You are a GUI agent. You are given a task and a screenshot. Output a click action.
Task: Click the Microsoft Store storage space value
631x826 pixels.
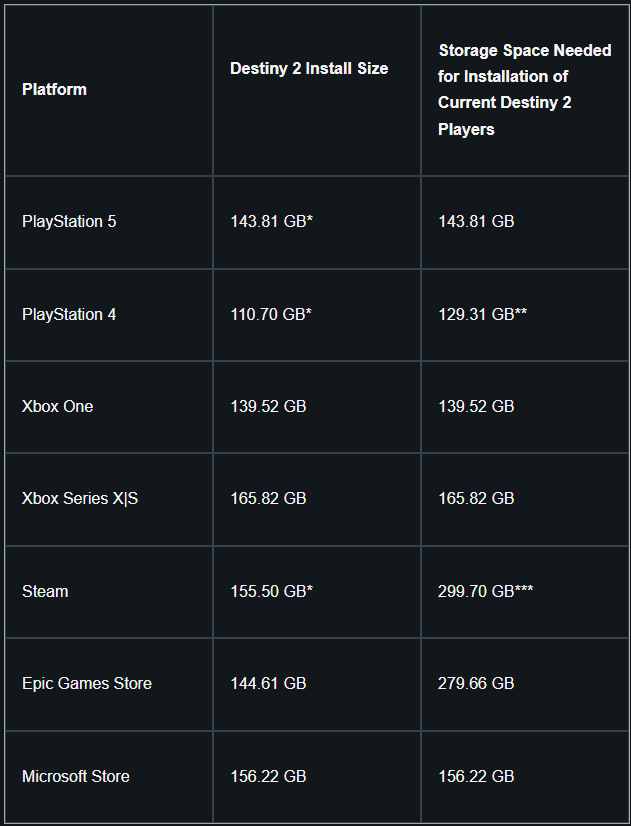coord(476,776)
